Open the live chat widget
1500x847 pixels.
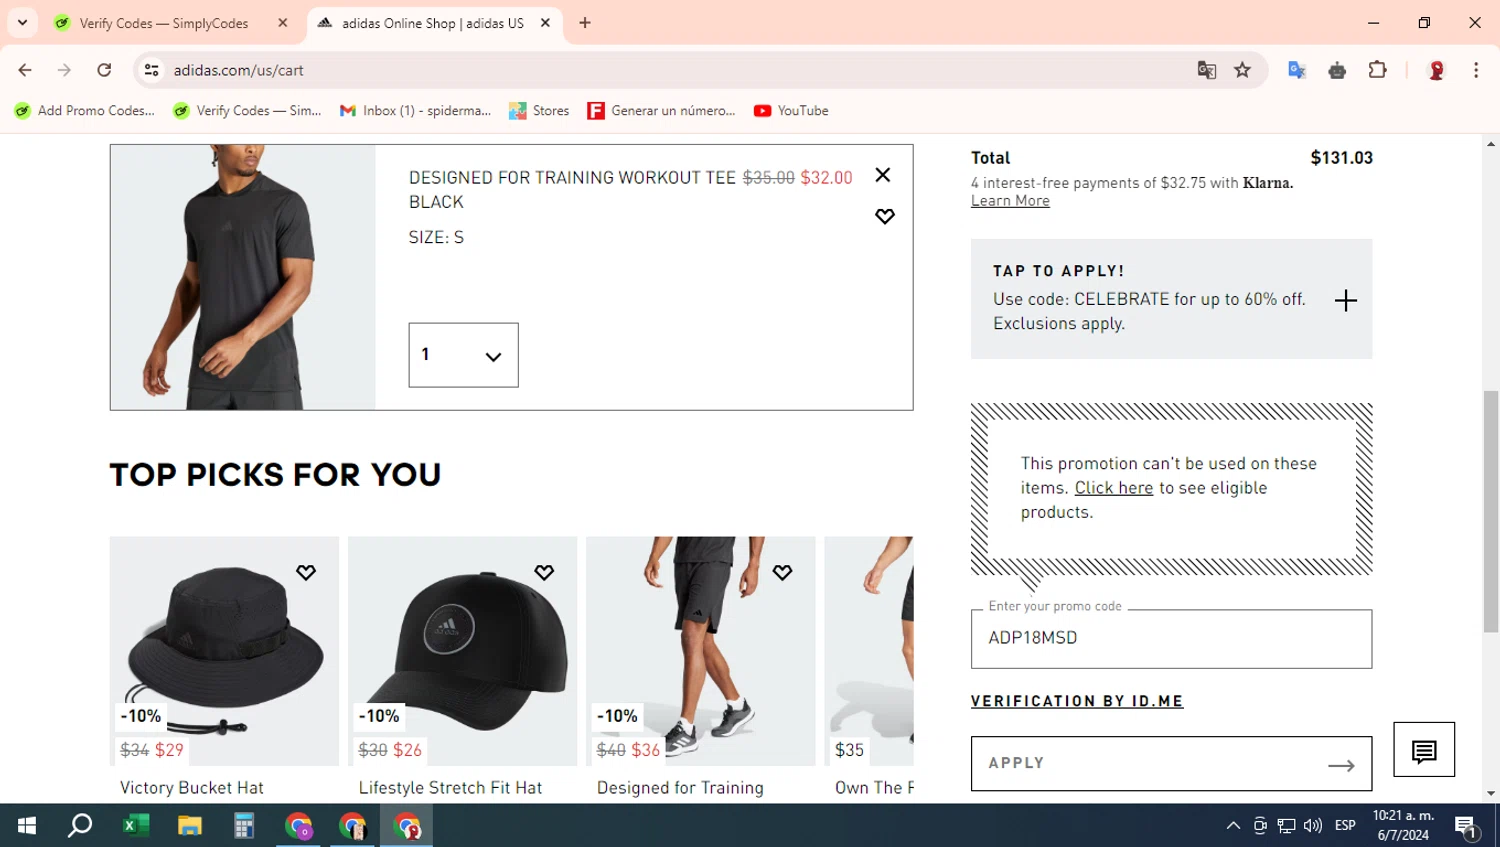(1424, 750)
